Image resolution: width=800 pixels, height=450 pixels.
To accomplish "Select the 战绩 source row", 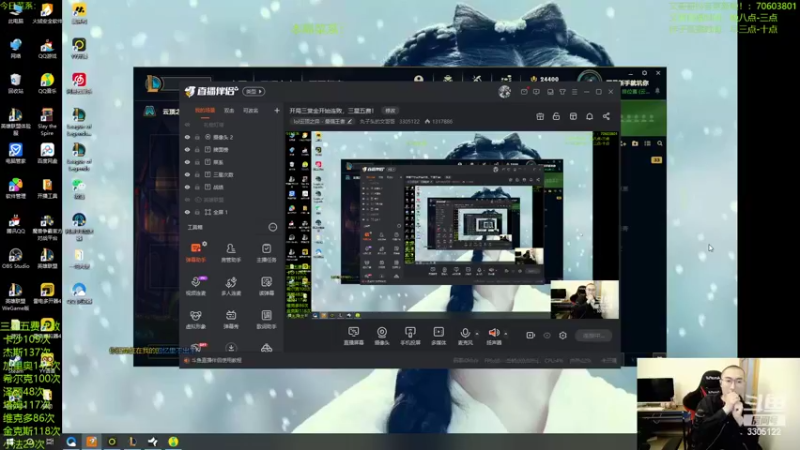I will [232, 187].
